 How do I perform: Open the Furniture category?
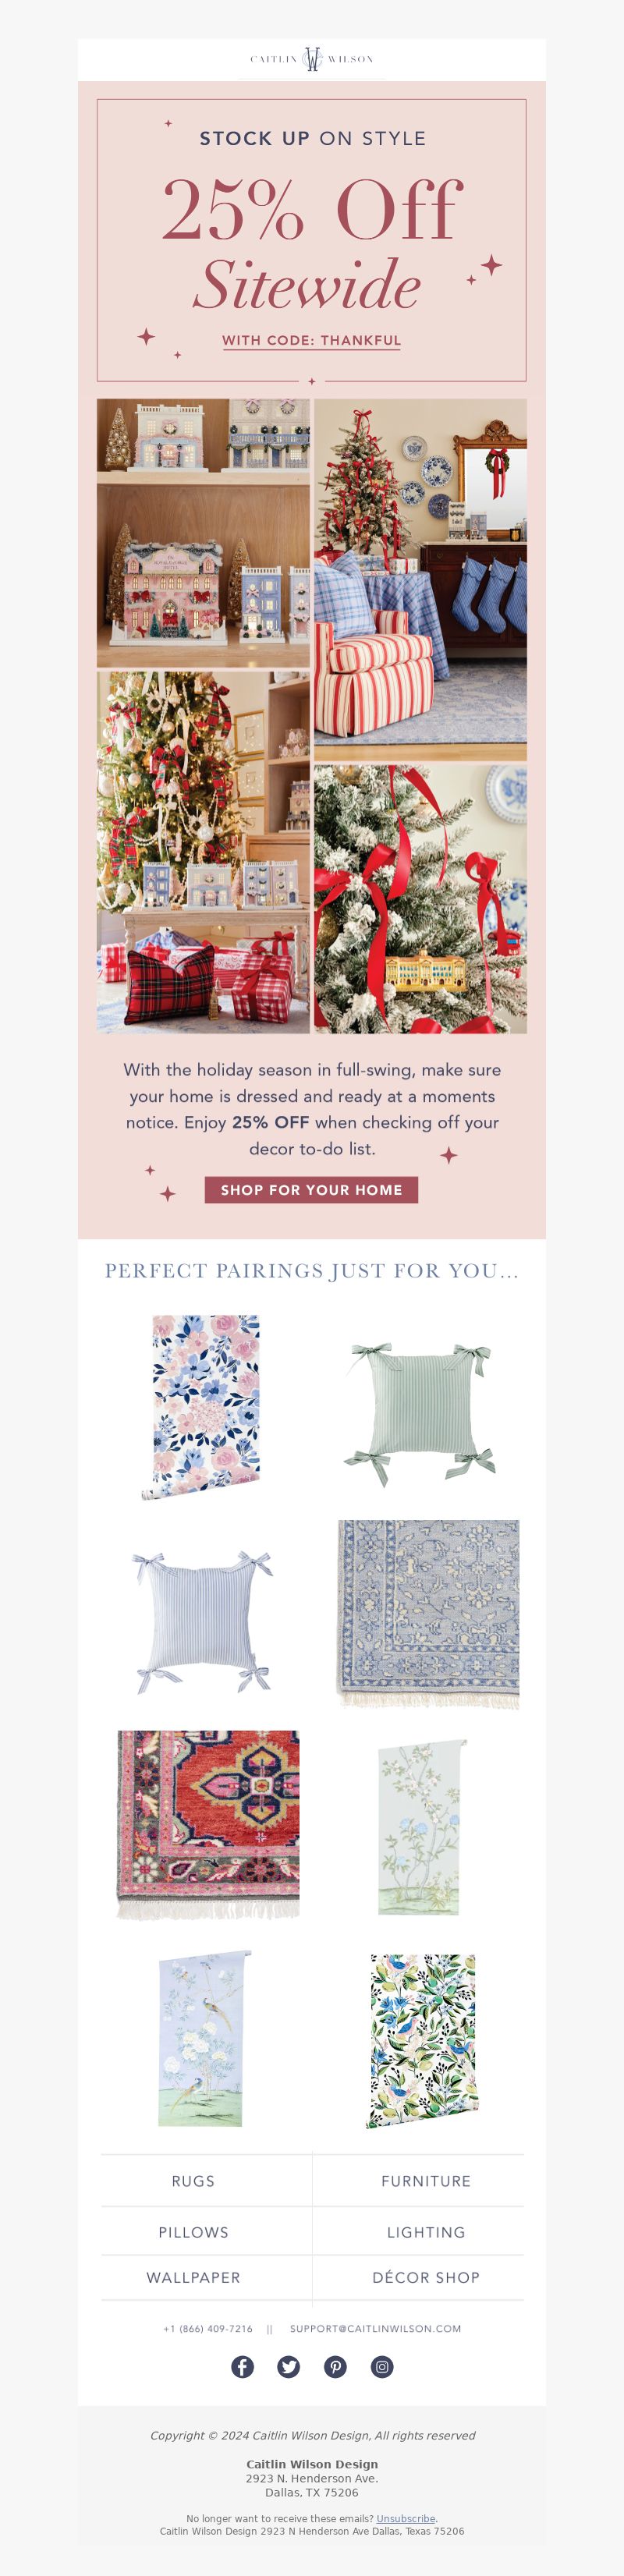click(426, 2180)
